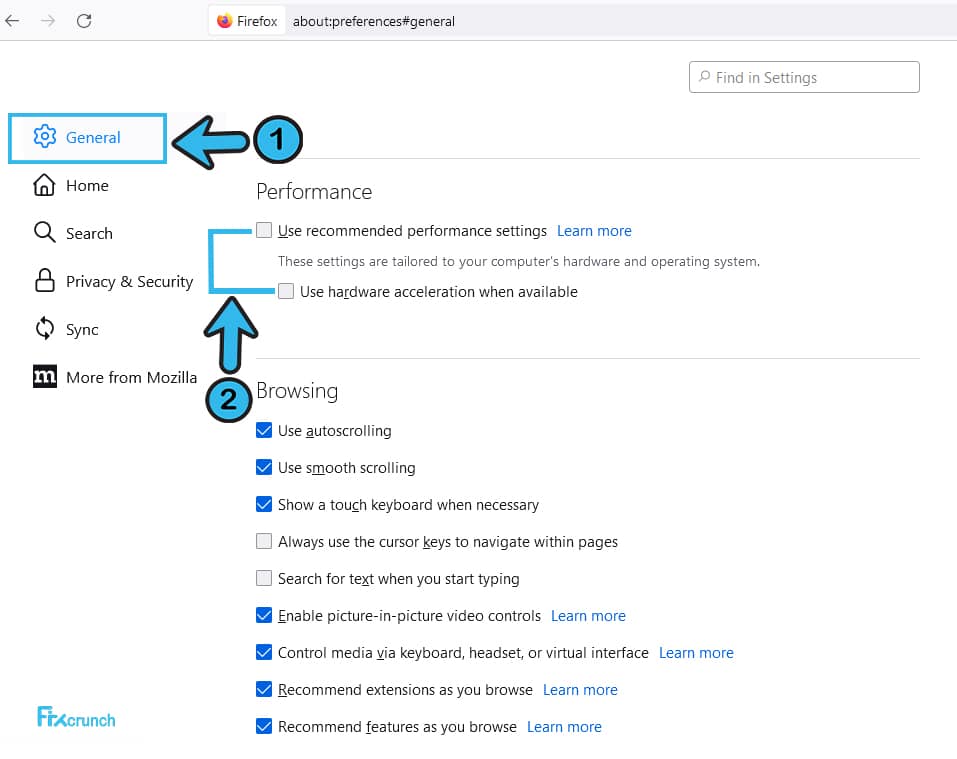This screenshot has width=957, height=759.
Task: Go back with the browser back arrow
Action: coord(12,21)
